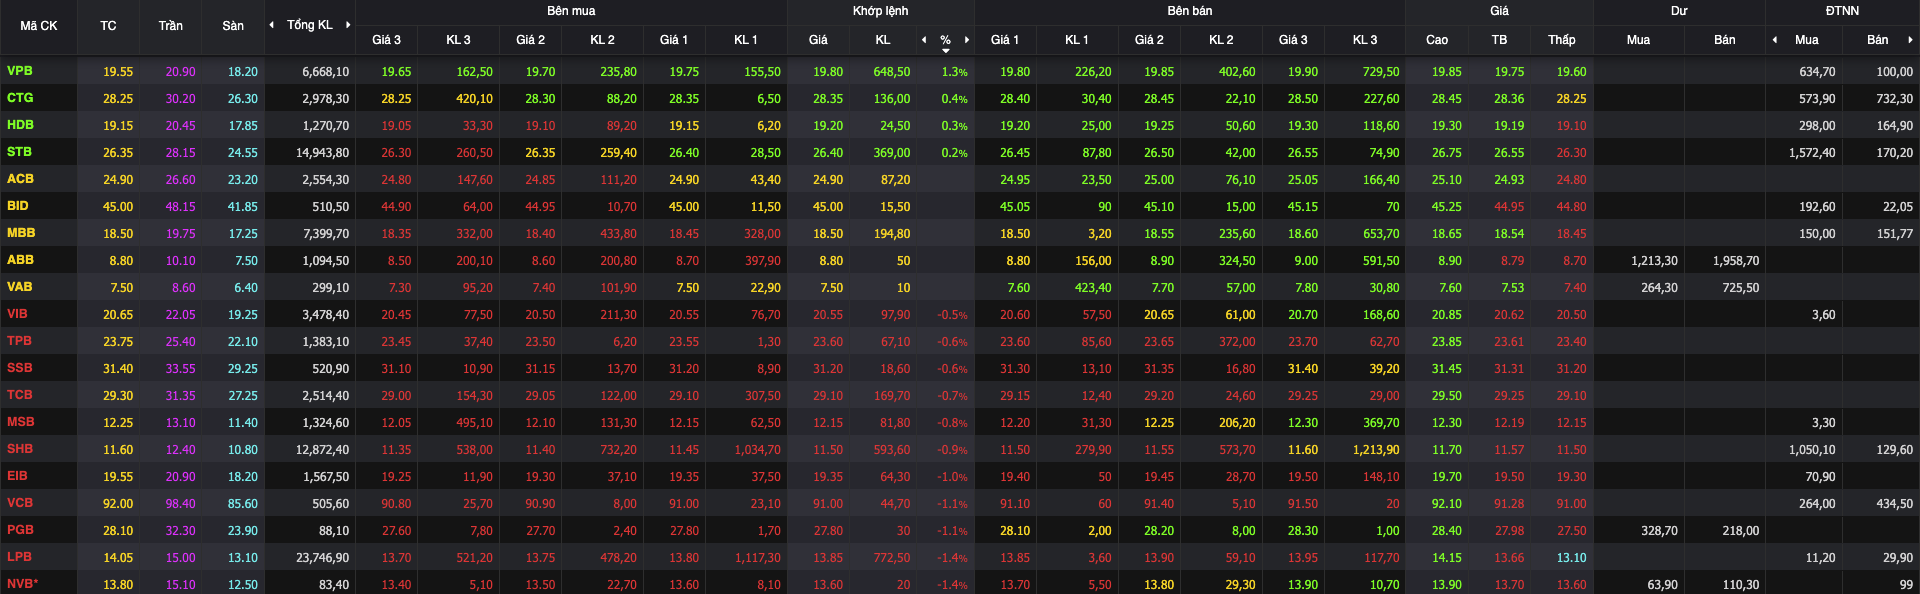
Task: Open the STB stock symbol
Action: point(19,152)
